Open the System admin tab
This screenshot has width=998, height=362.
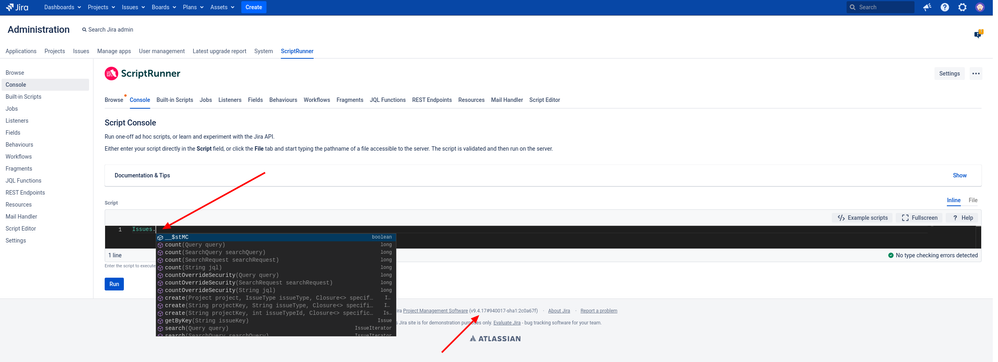[264, 51]
